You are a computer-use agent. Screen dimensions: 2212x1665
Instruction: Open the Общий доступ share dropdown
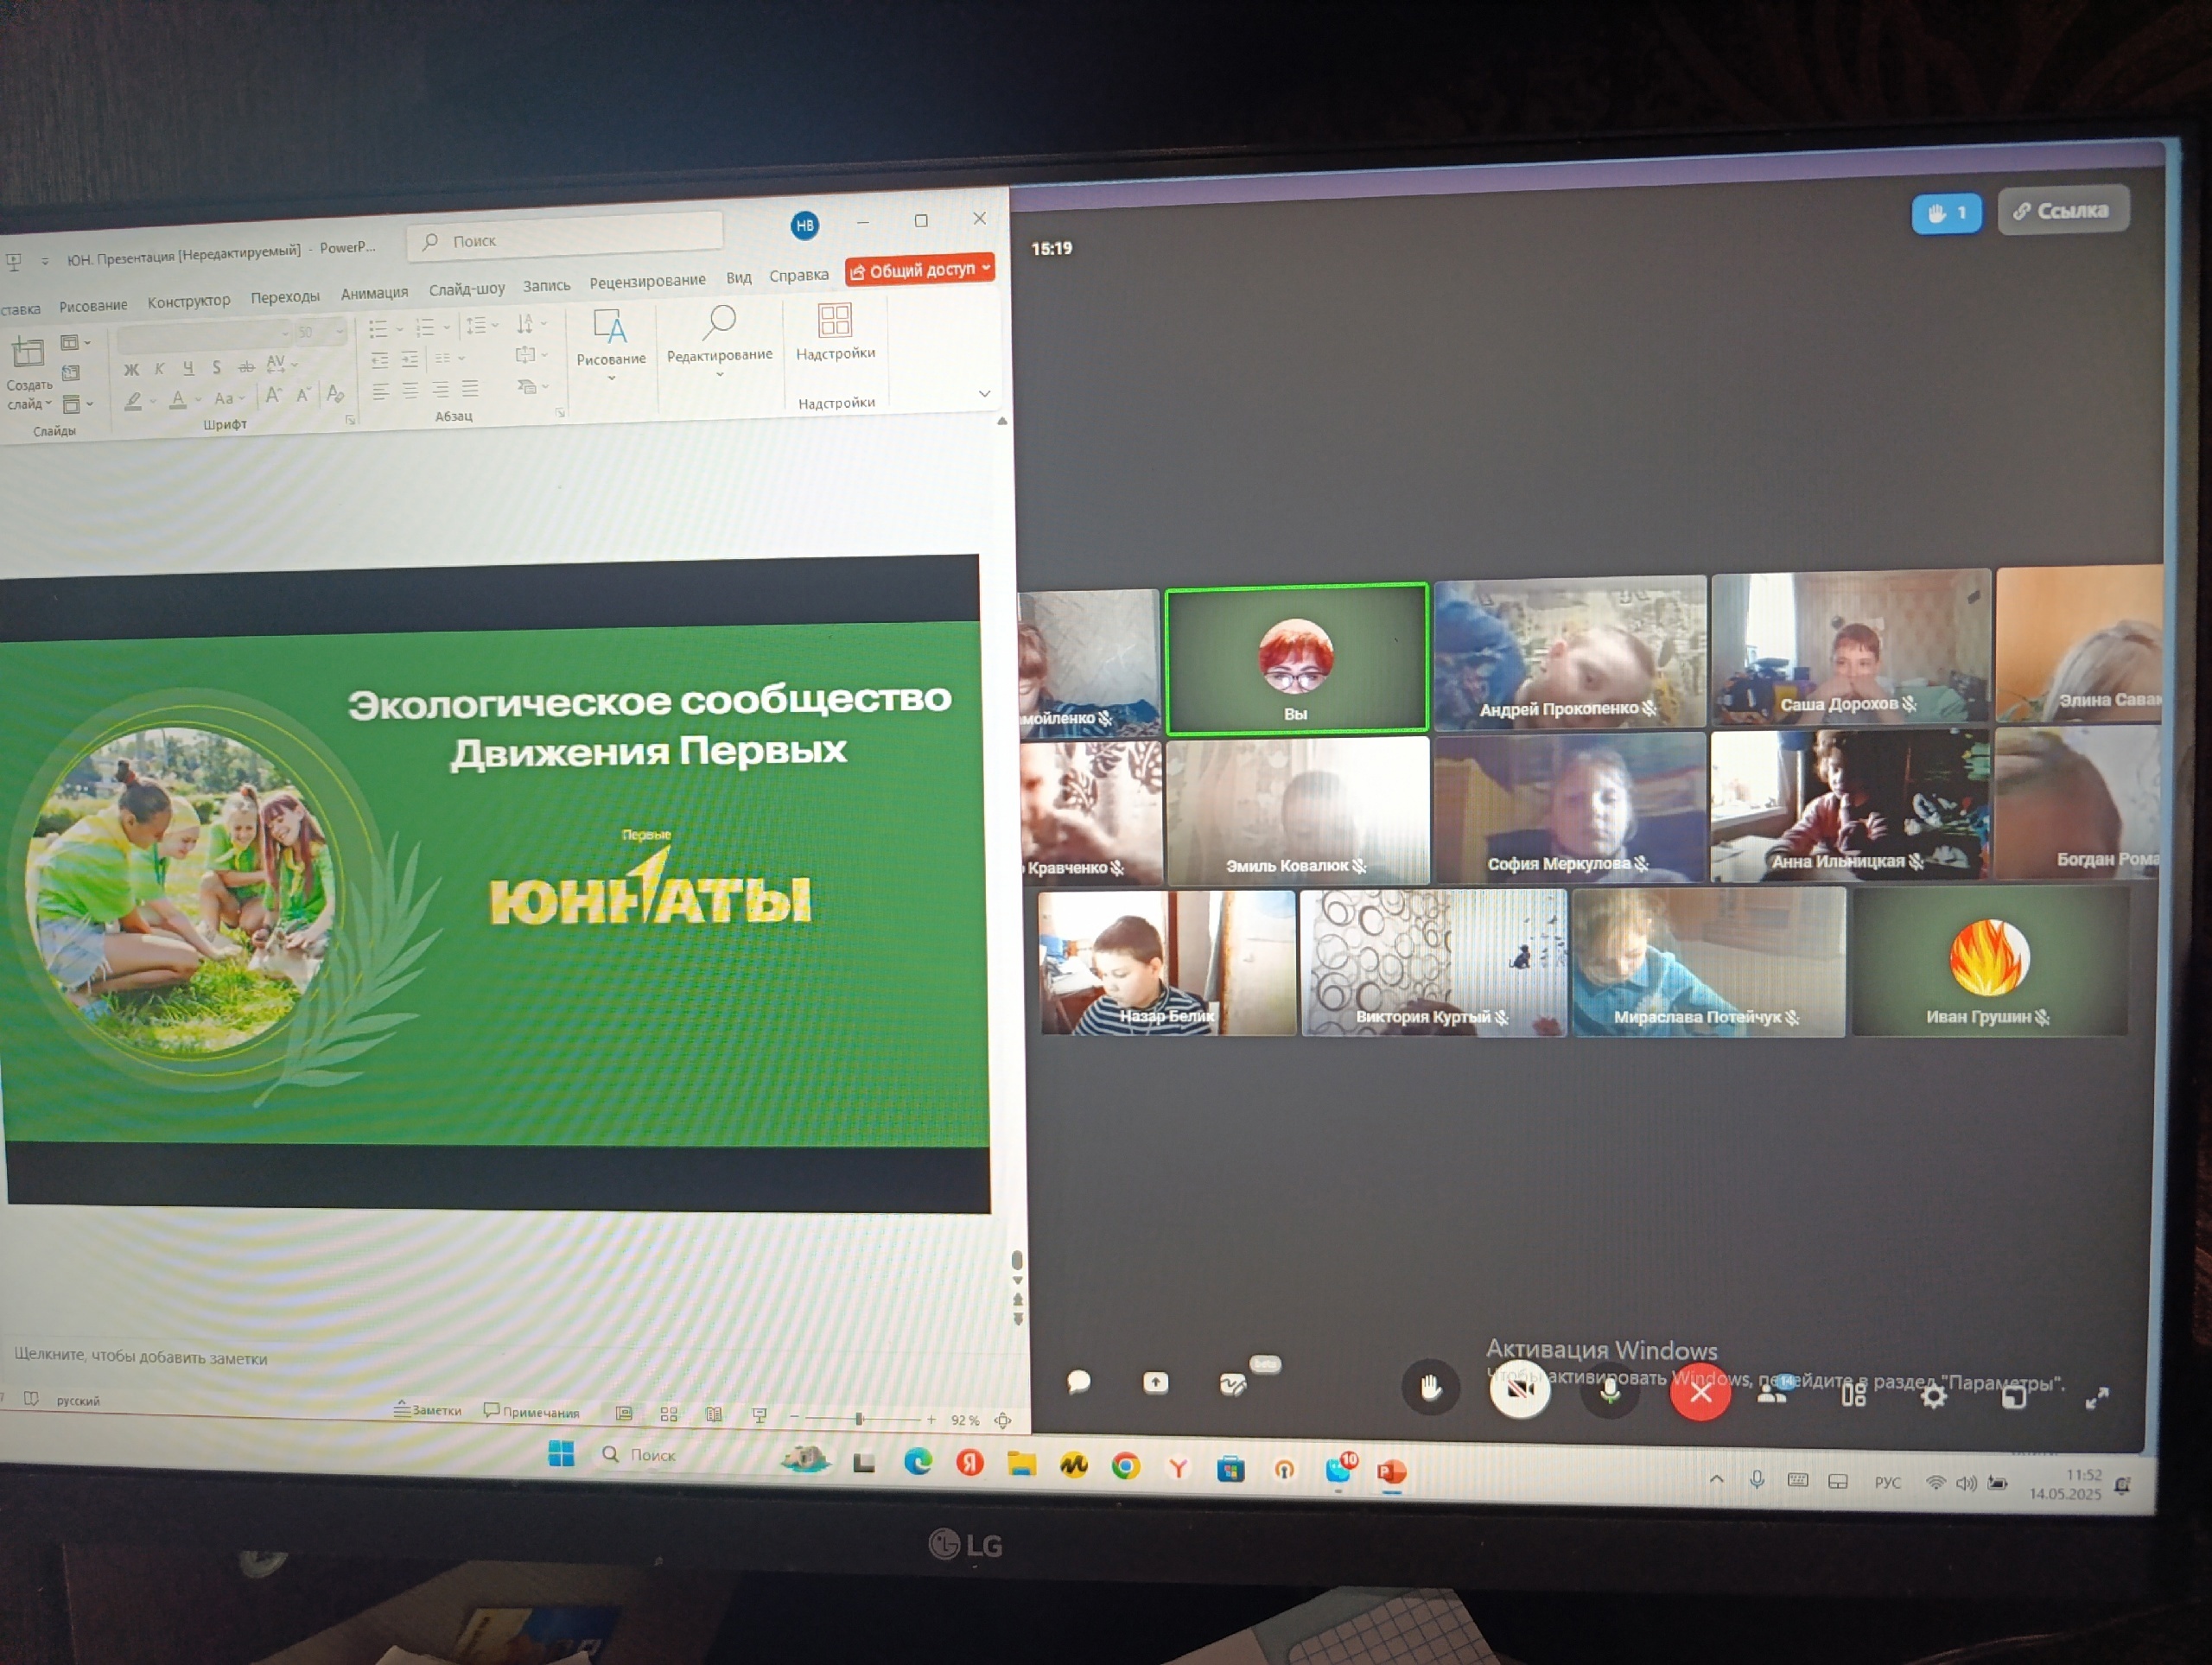pyautogui.click(x=920, y=269)
